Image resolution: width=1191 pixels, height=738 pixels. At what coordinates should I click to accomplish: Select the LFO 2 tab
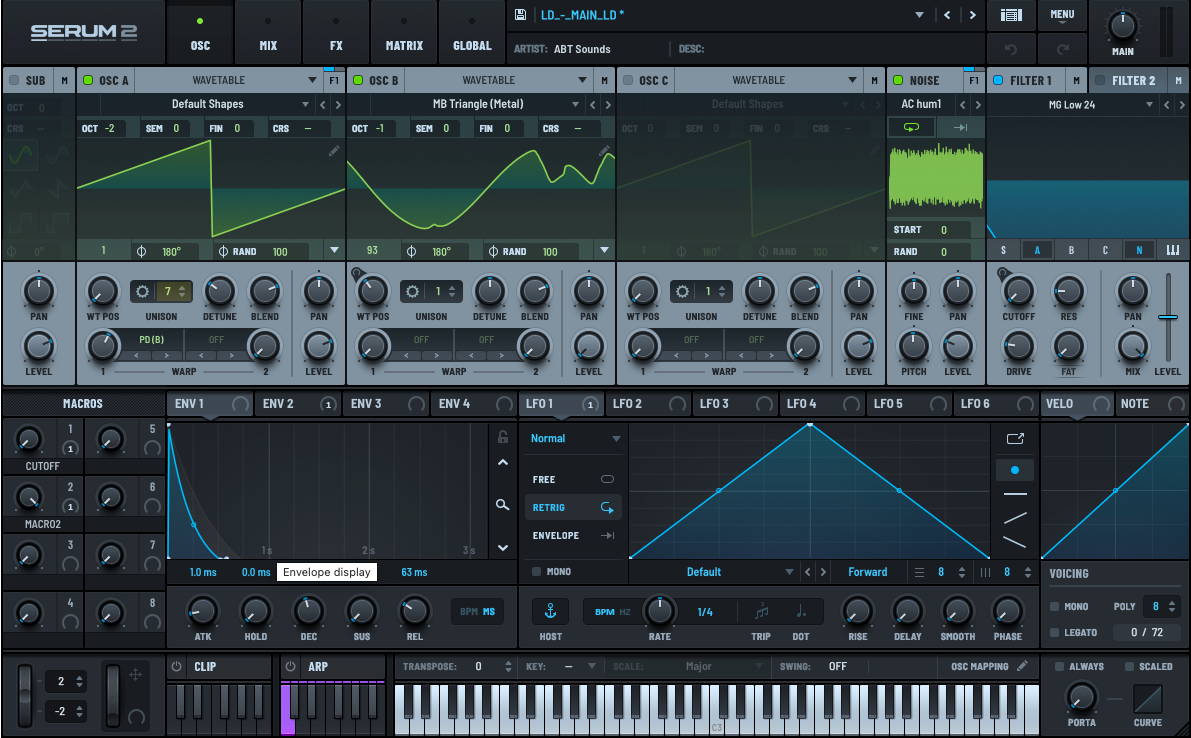coord(627,404)
